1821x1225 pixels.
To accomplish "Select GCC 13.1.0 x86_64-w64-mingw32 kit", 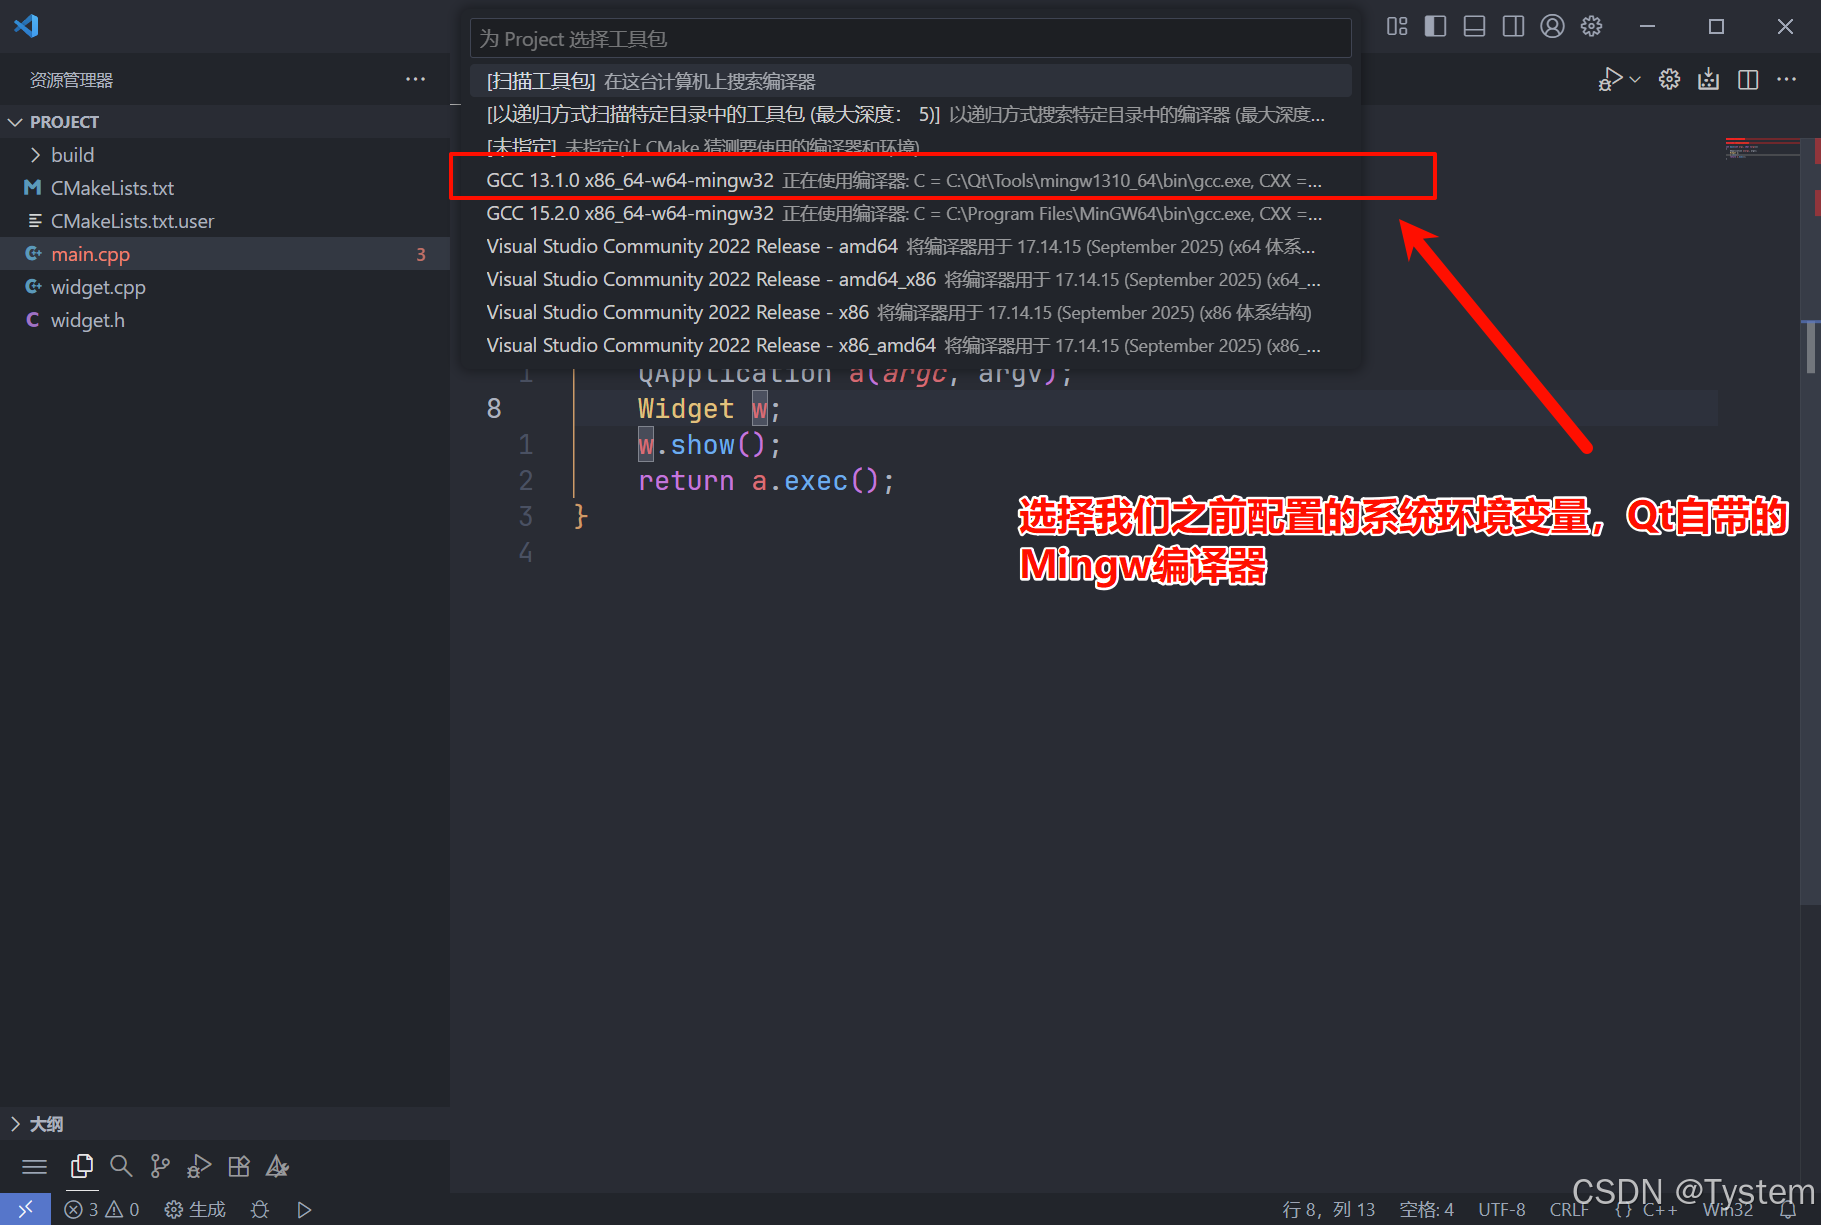I will (910, 180).
